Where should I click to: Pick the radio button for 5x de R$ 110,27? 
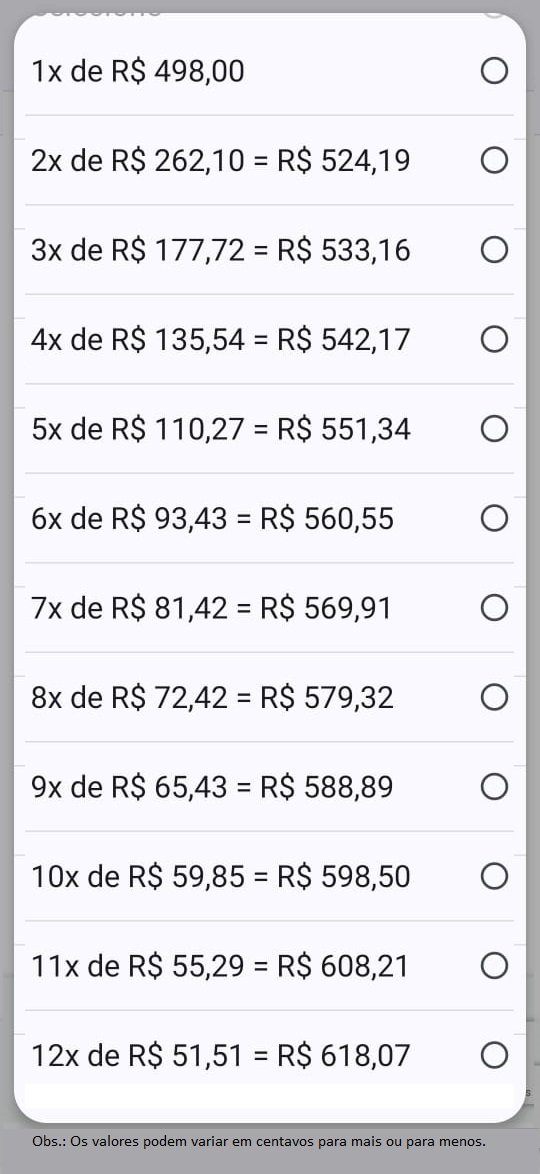coord(494,429)
